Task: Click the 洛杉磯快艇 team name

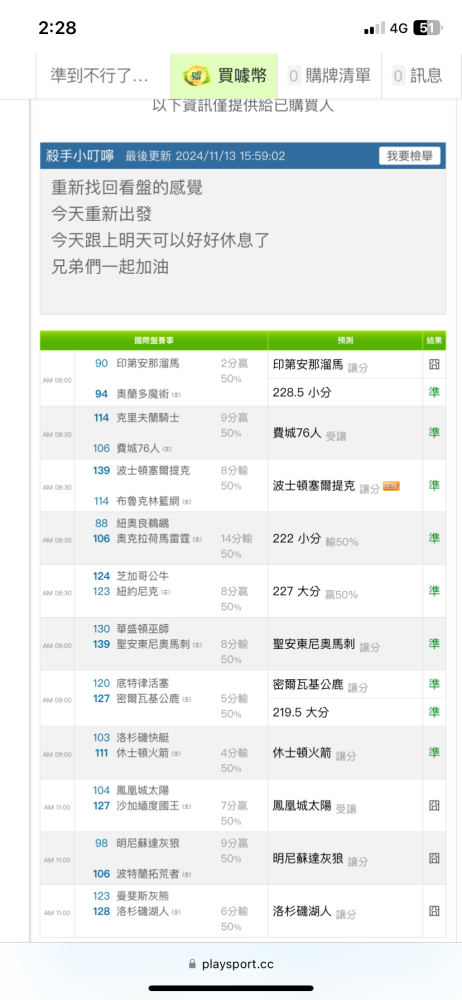Action: (x=143, y=737)
